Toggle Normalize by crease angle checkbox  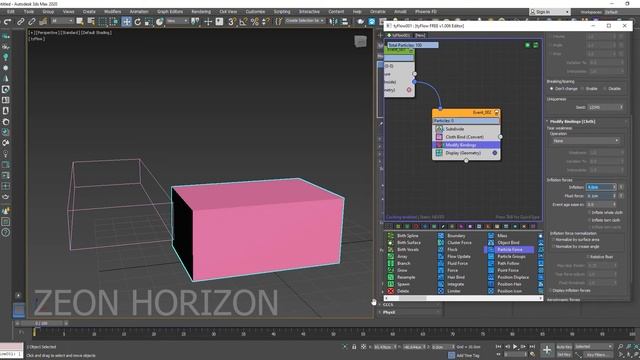553,247
